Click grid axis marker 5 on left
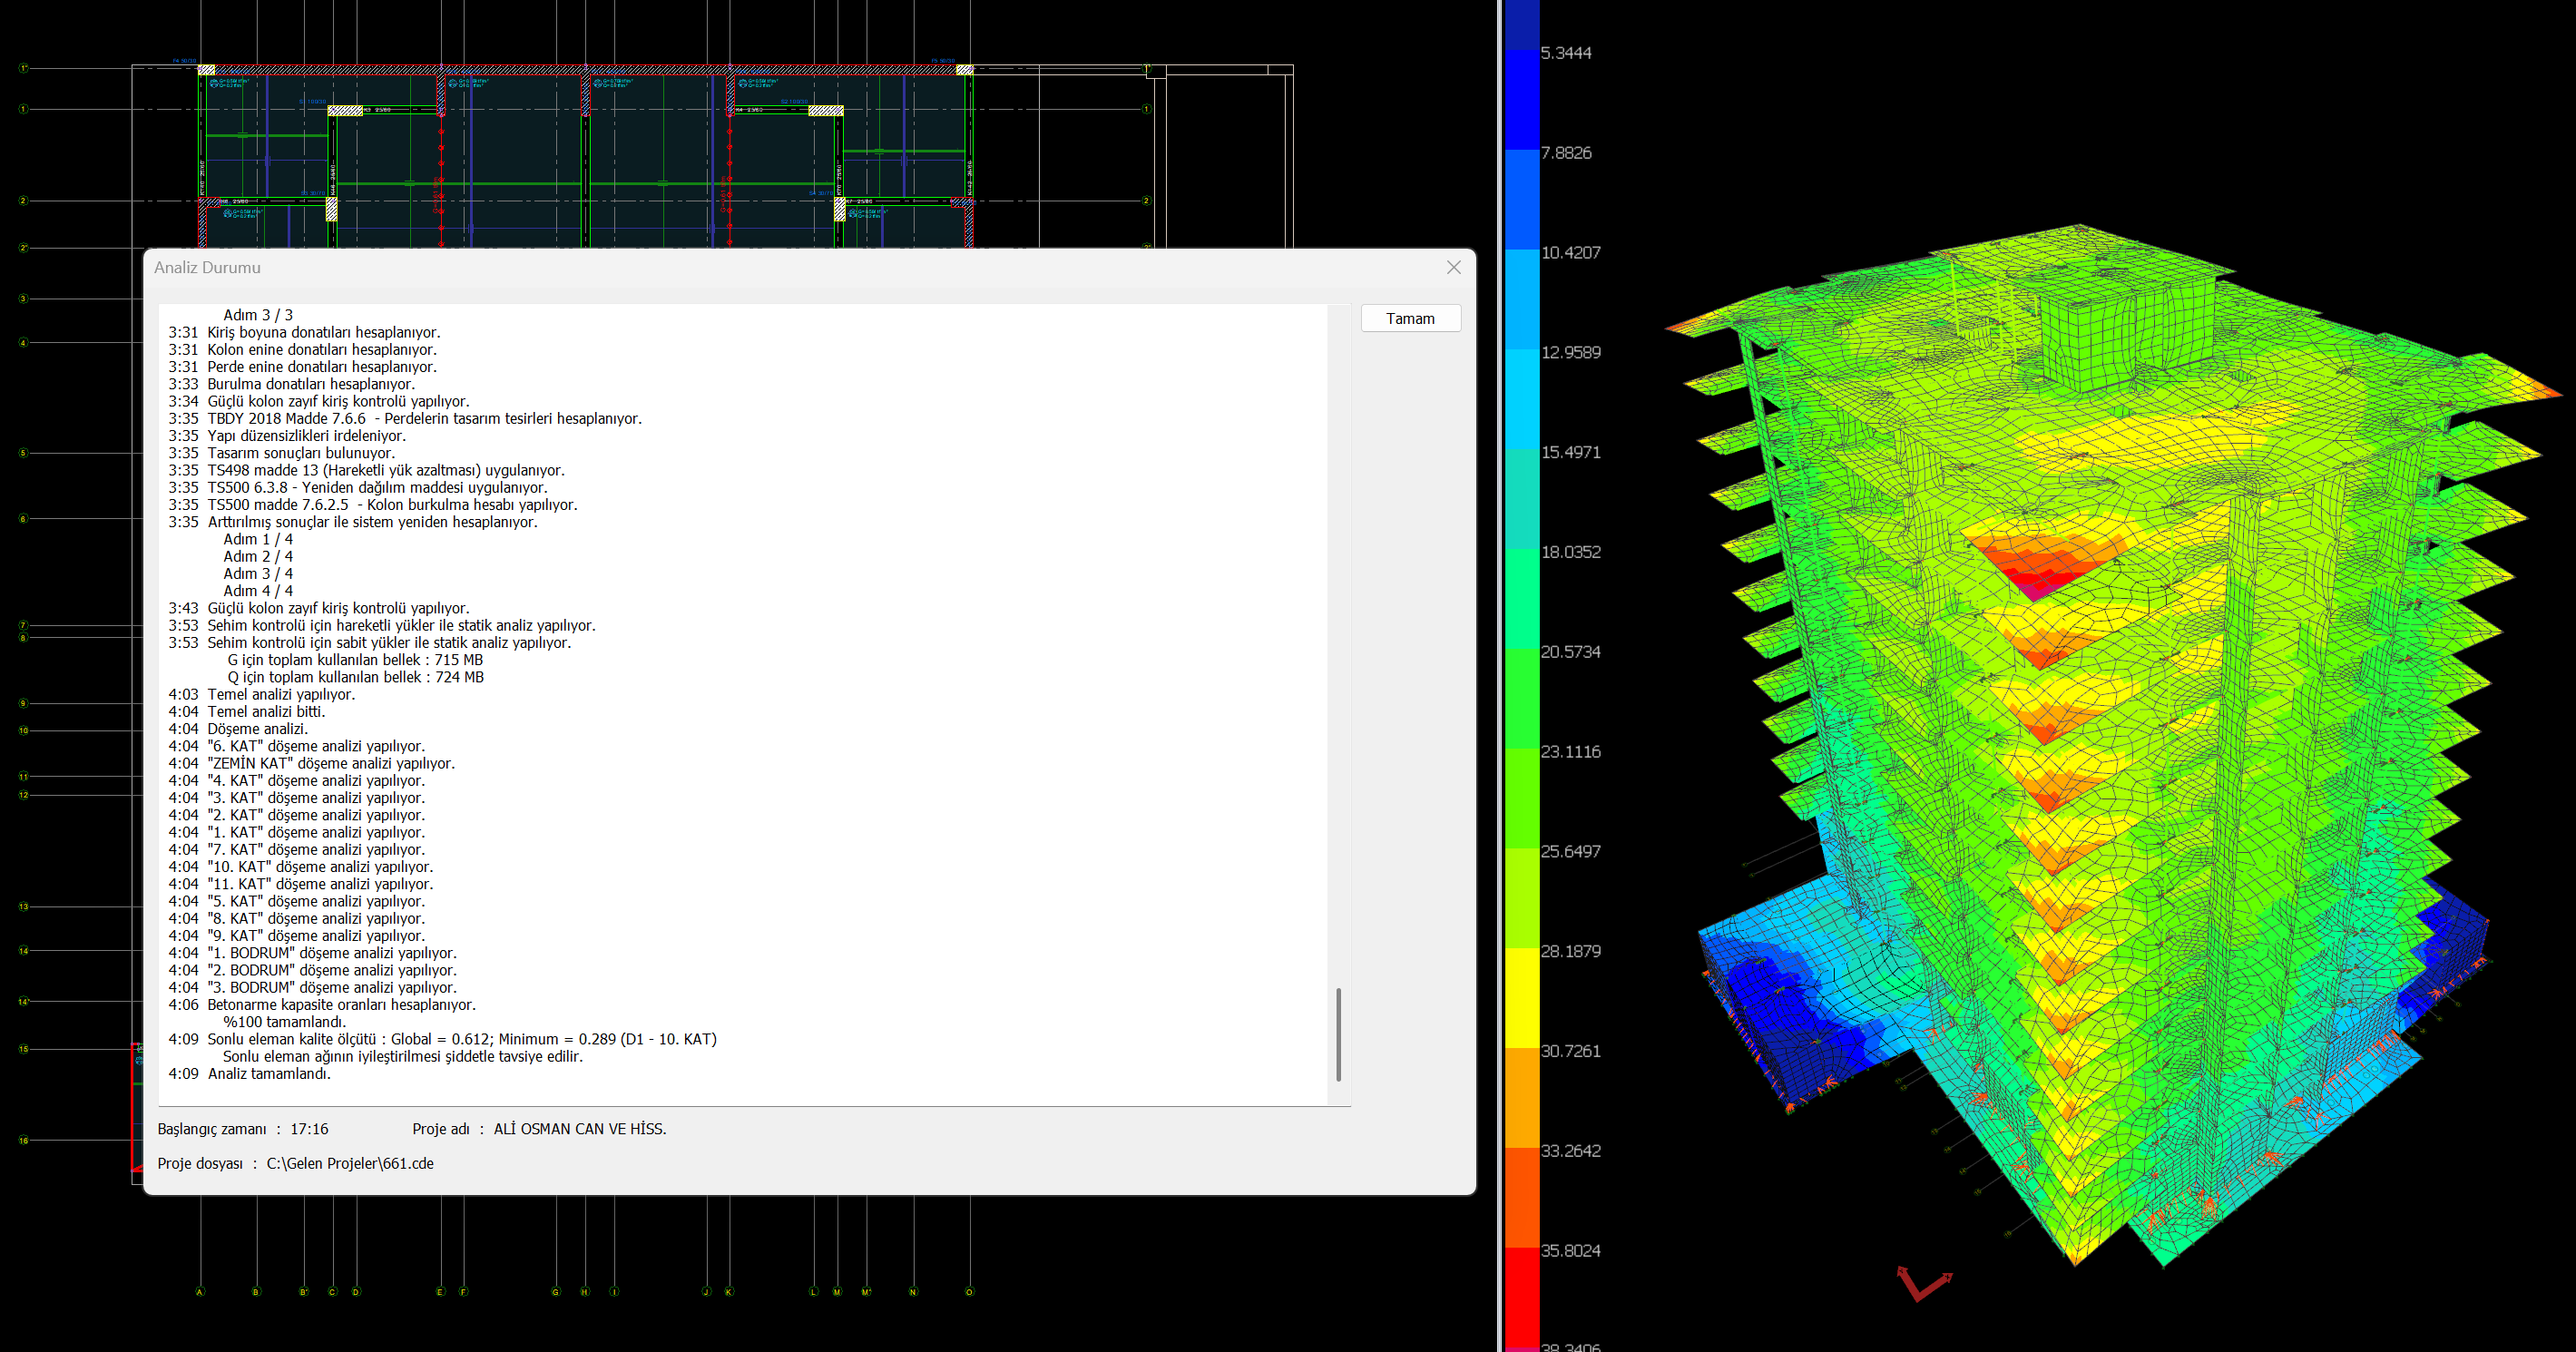Screen dimensions: 2576x1352 point(24,453)
